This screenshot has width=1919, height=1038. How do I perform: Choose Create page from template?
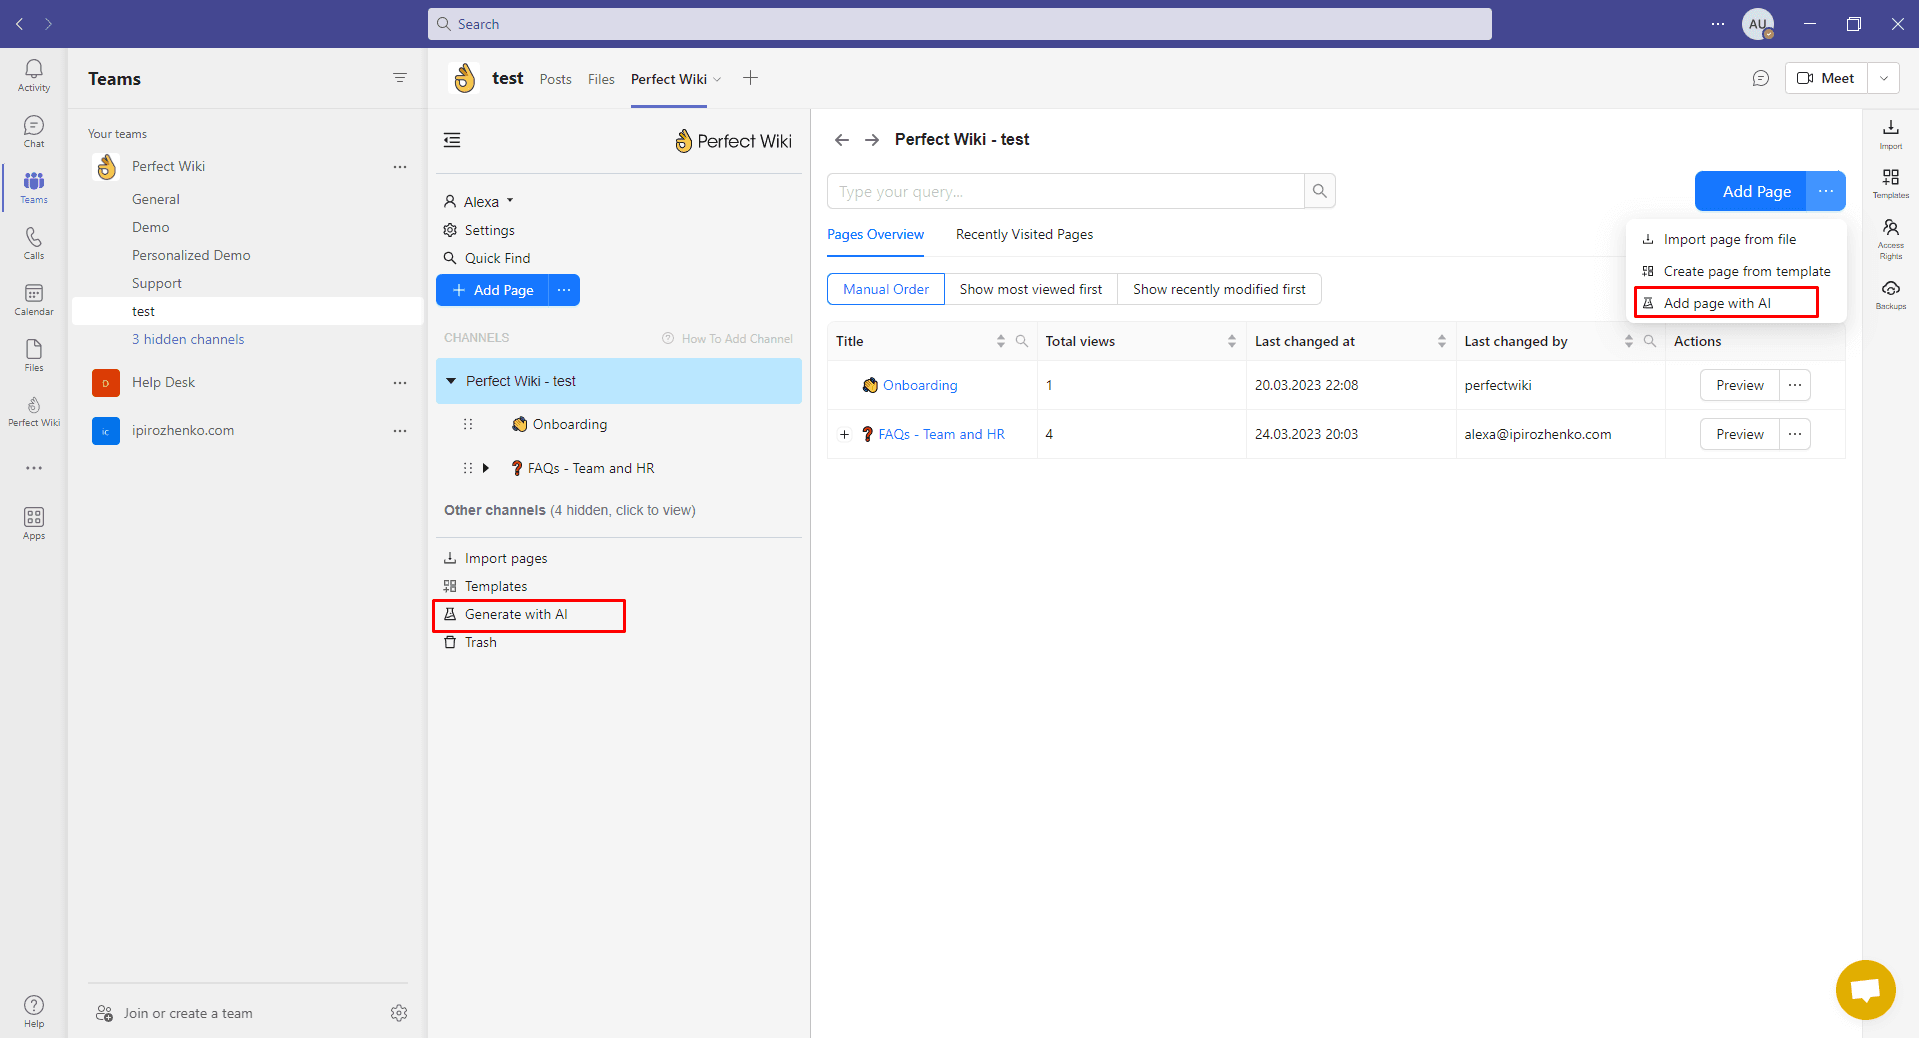click(1736, 271)
